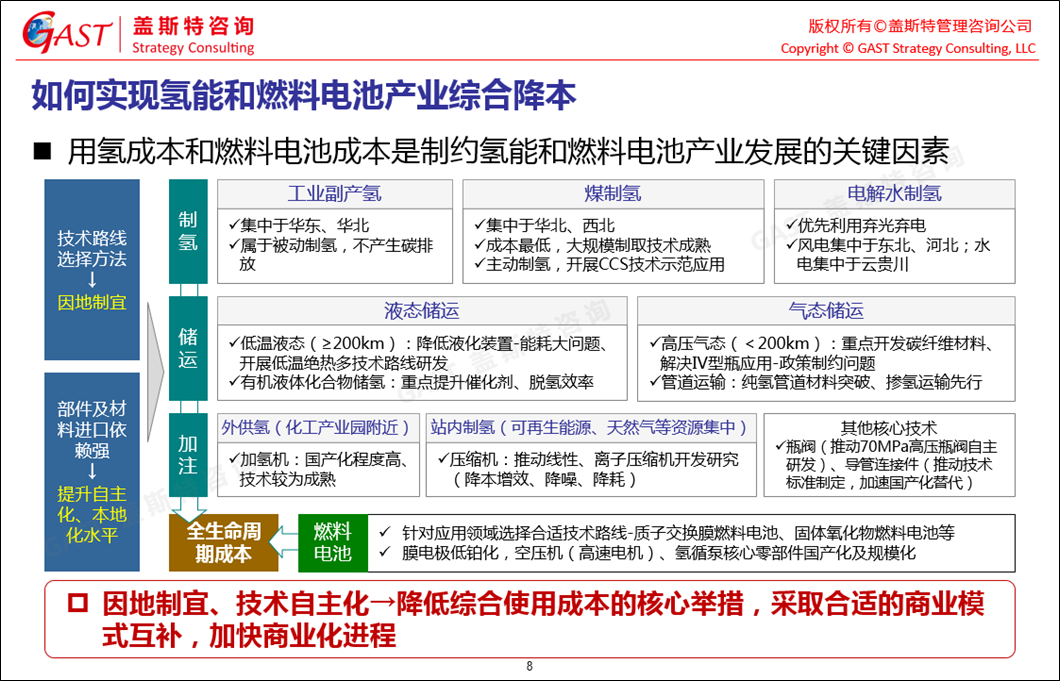The image size is (1060, 681).
Task: Select the teal 储运 block
Action: tap(188, 346)
